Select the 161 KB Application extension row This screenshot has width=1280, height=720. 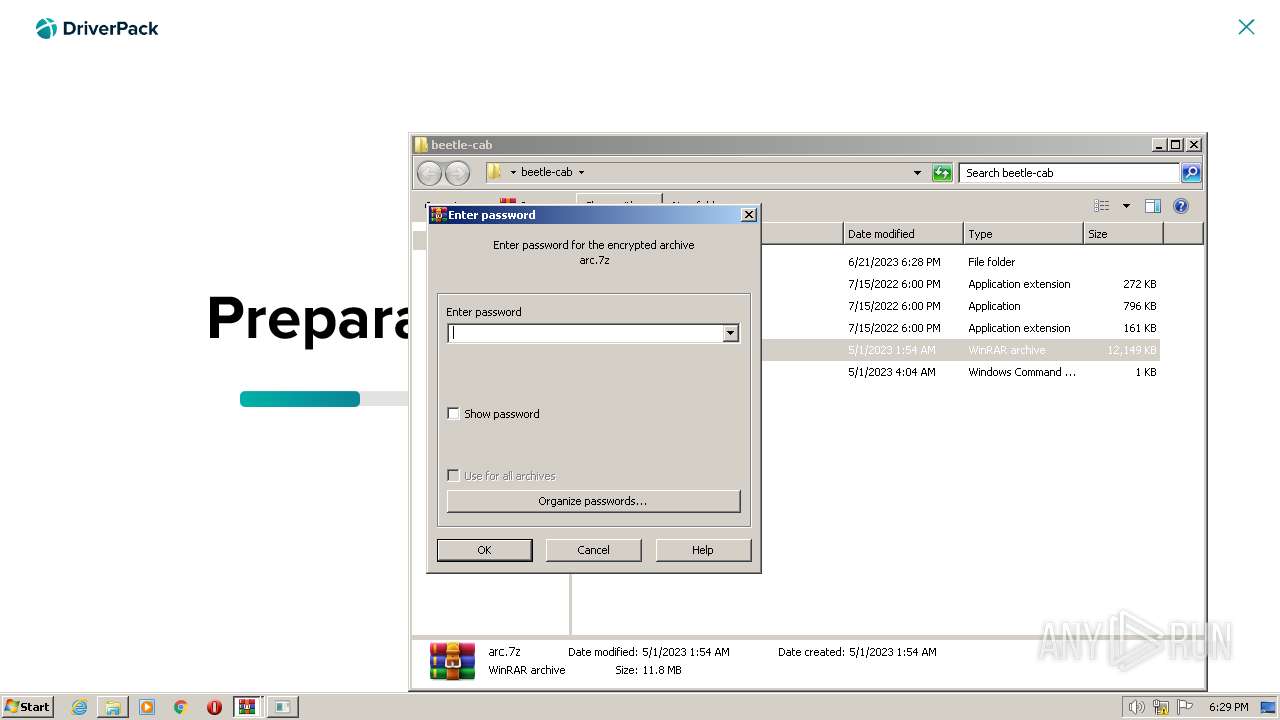(x=960, y=328)
